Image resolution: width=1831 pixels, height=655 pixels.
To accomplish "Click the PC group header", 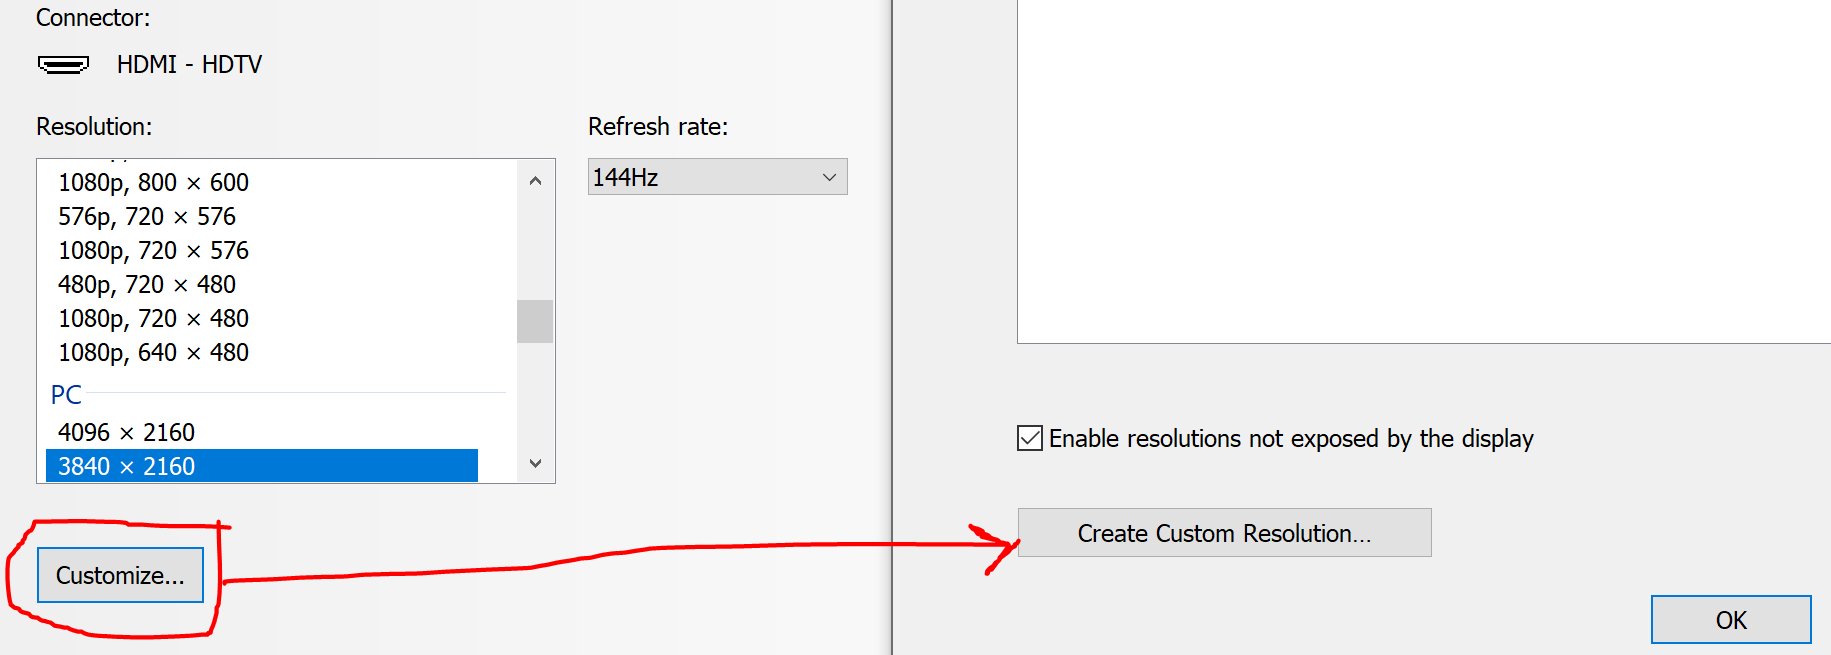I will [66, 395].
